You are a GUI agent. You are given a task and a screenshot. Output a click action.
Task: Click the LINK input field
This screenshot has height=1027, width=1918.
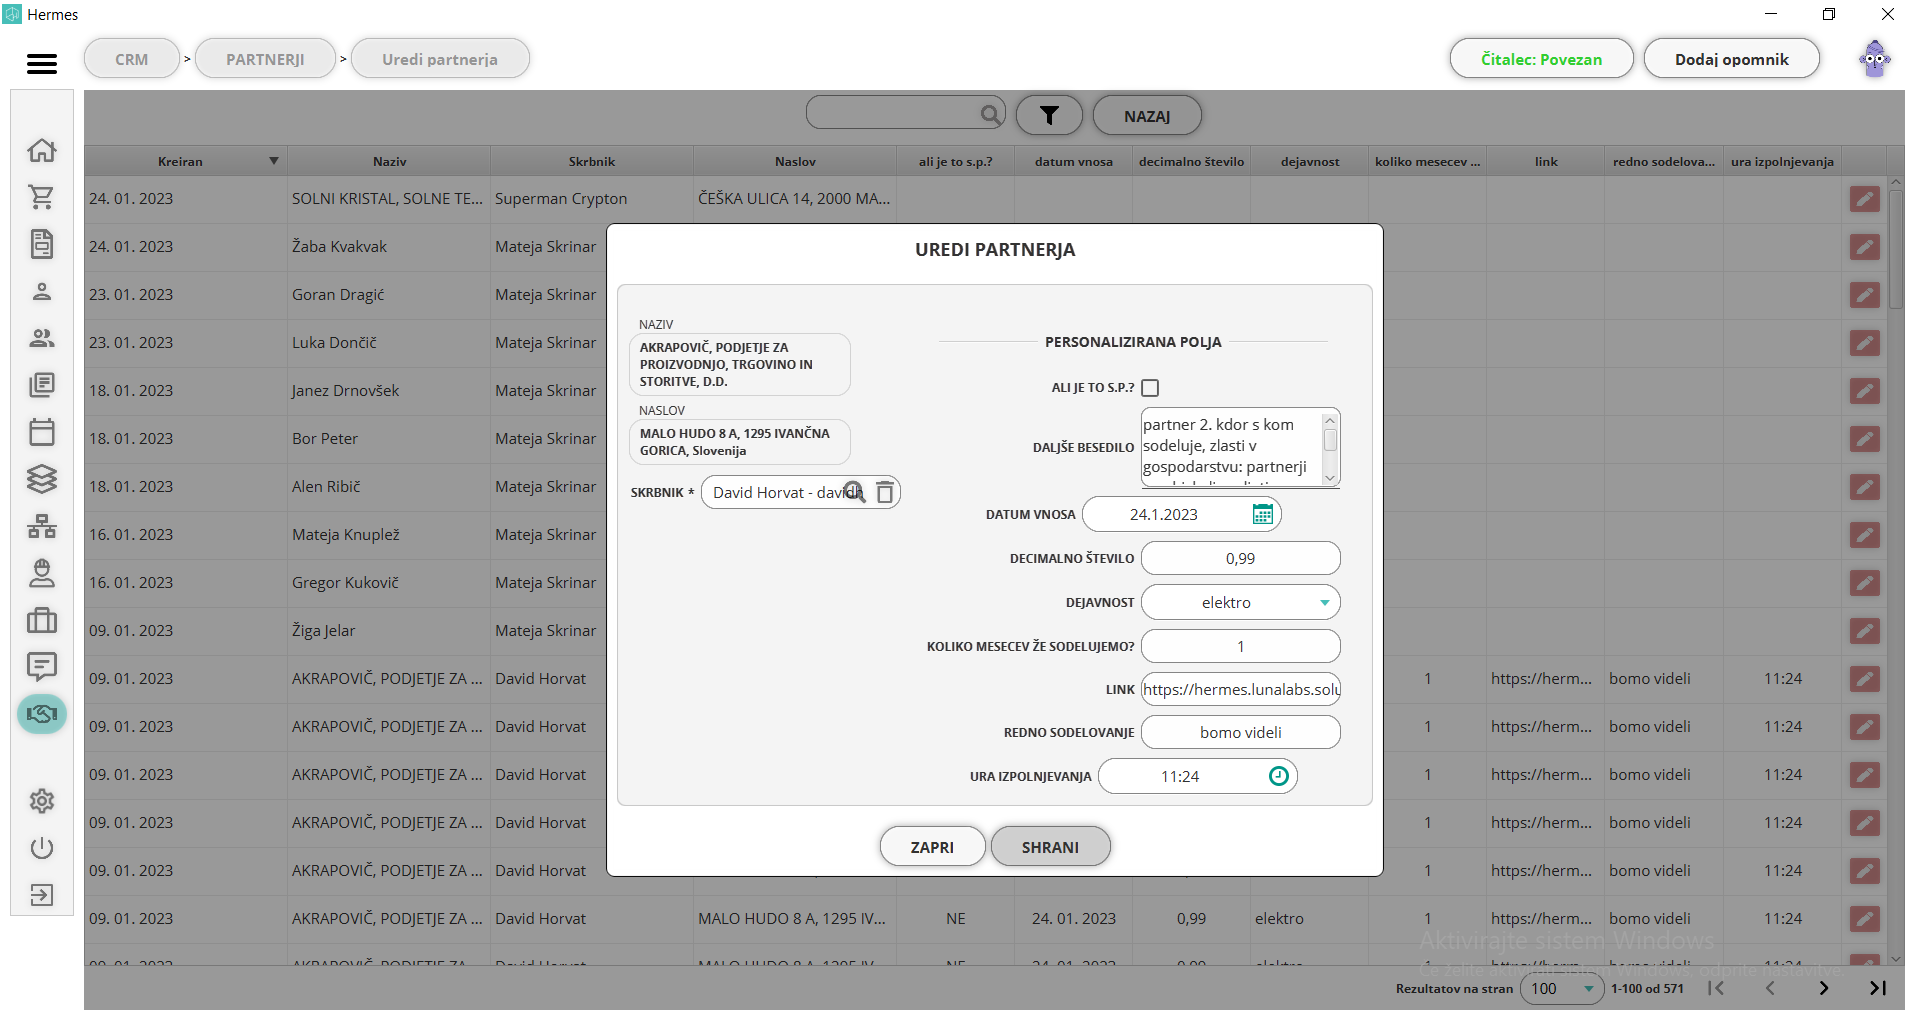(x=1240, y=689)
